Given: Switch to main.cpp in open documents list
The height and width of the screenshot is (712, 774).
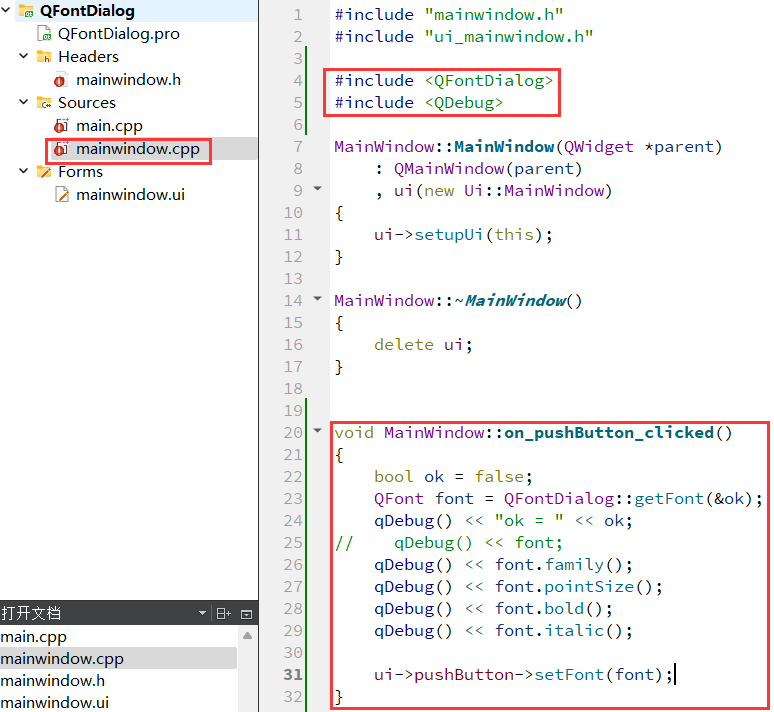Looking at the screenshot, I should pyautogui.click(x=118, y=636).
